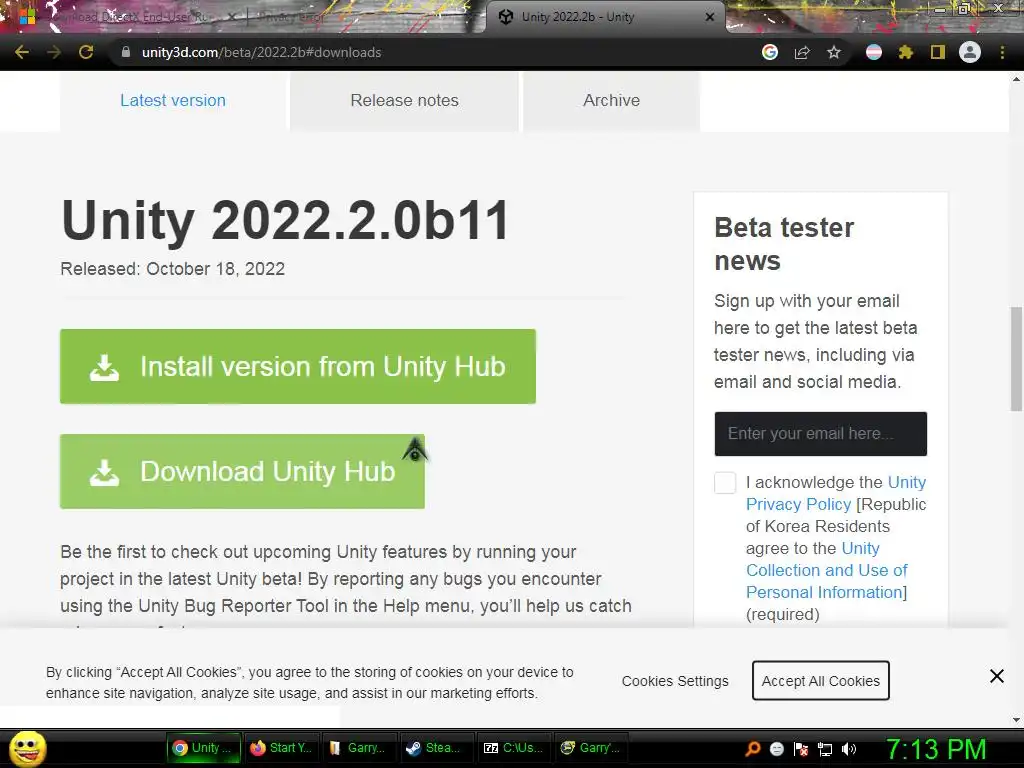Click the striped flag extension icon
1024x768 pixels.
pyautogui.click(x=874, y=52)
